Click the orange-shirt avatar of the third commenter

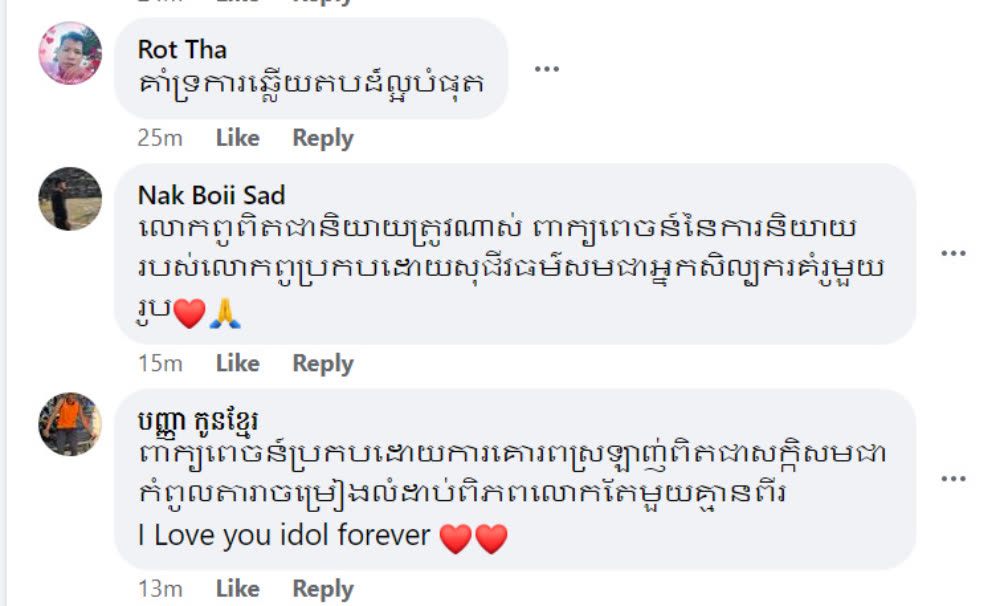tap(70, 424)
